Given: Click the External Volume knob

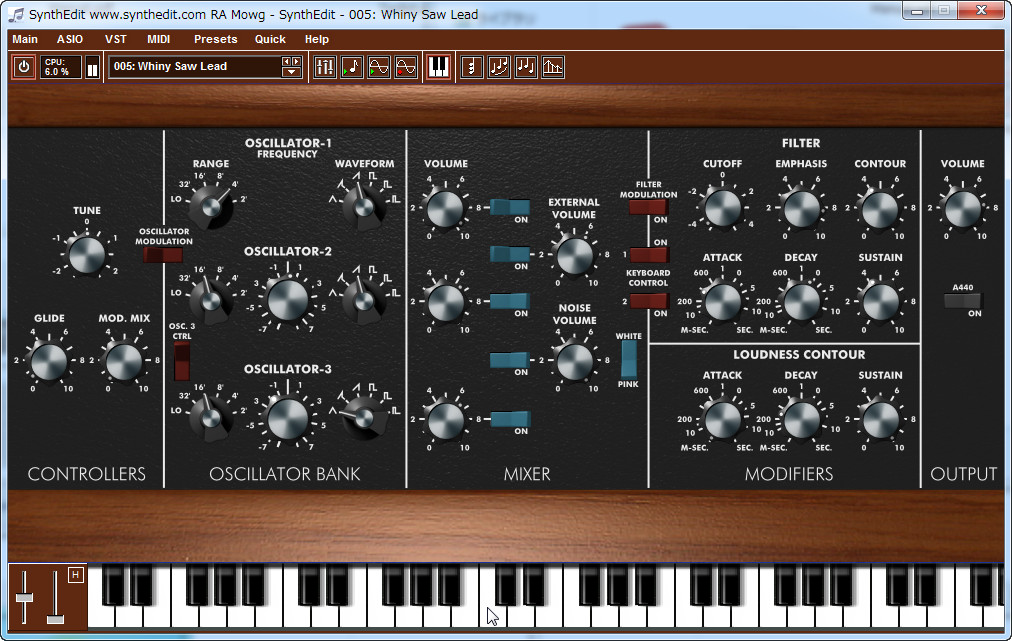Looking at the screenshot, I should click(x=574, y=254).
